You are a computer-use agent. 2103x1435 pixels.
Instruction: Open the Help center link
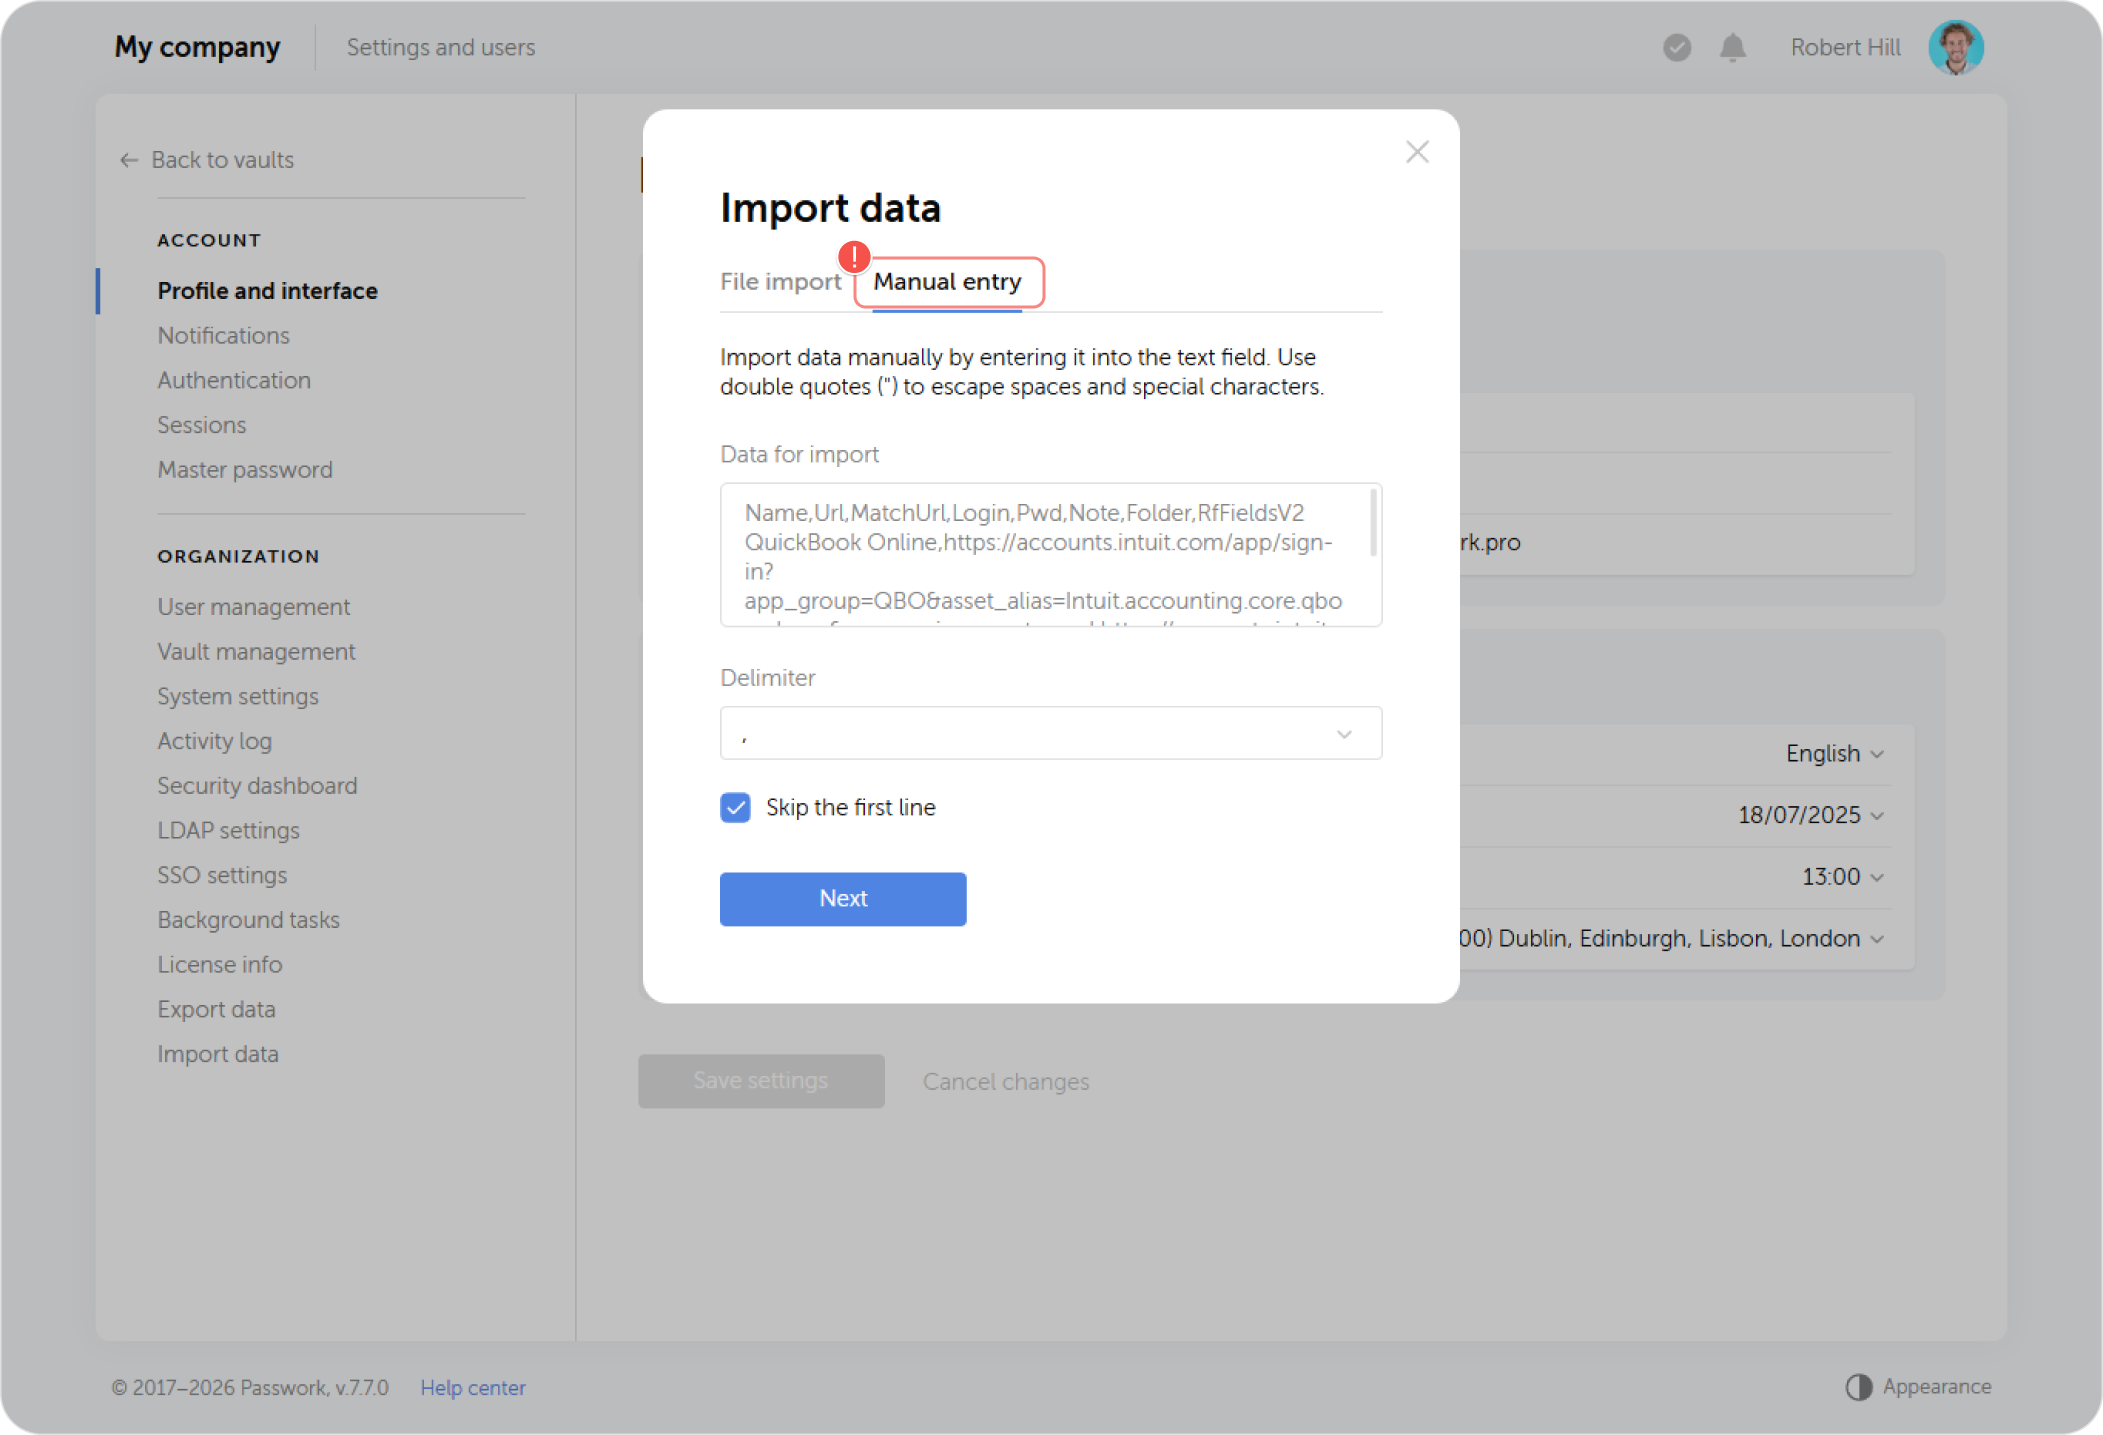[x=472, y=1387]
